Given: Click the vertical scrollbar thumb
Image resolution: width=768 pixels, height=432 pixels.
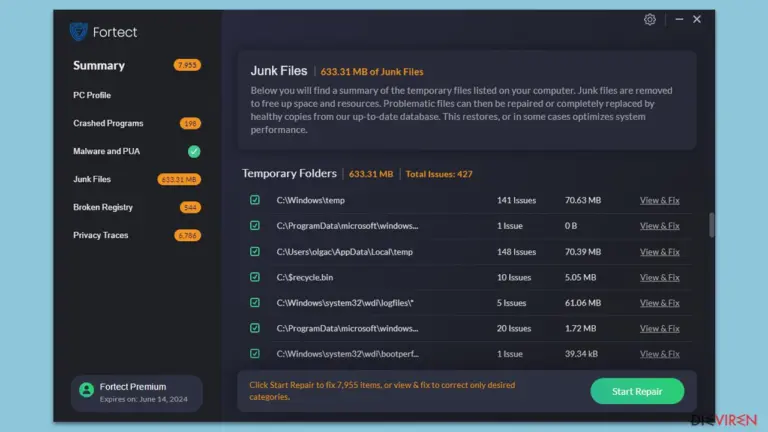Looking at the screenshot, I should [x=711, y=225].
